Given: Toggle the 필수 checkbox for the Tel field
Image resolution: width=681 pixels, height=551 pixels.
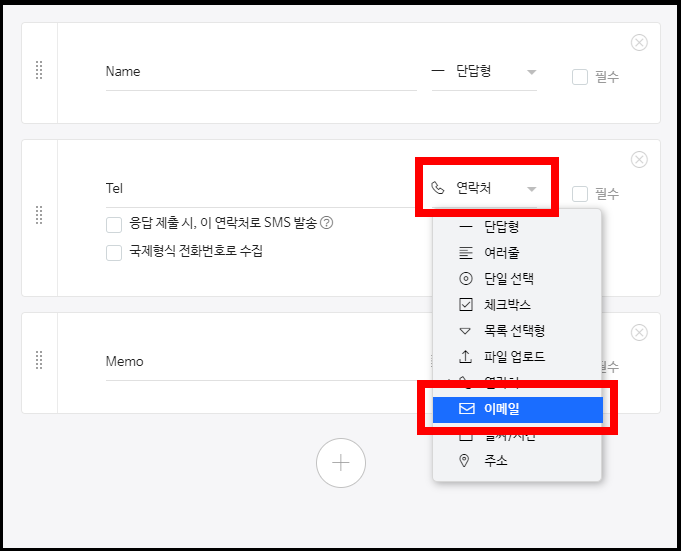Looking at the screenshot, I should pyautogui.click(x=580, y=194).
